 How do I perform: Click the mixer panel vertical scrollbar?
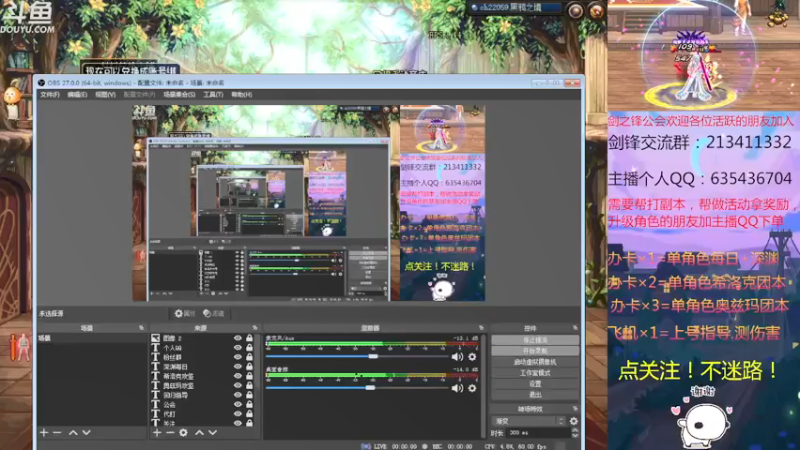coord(483,385)
